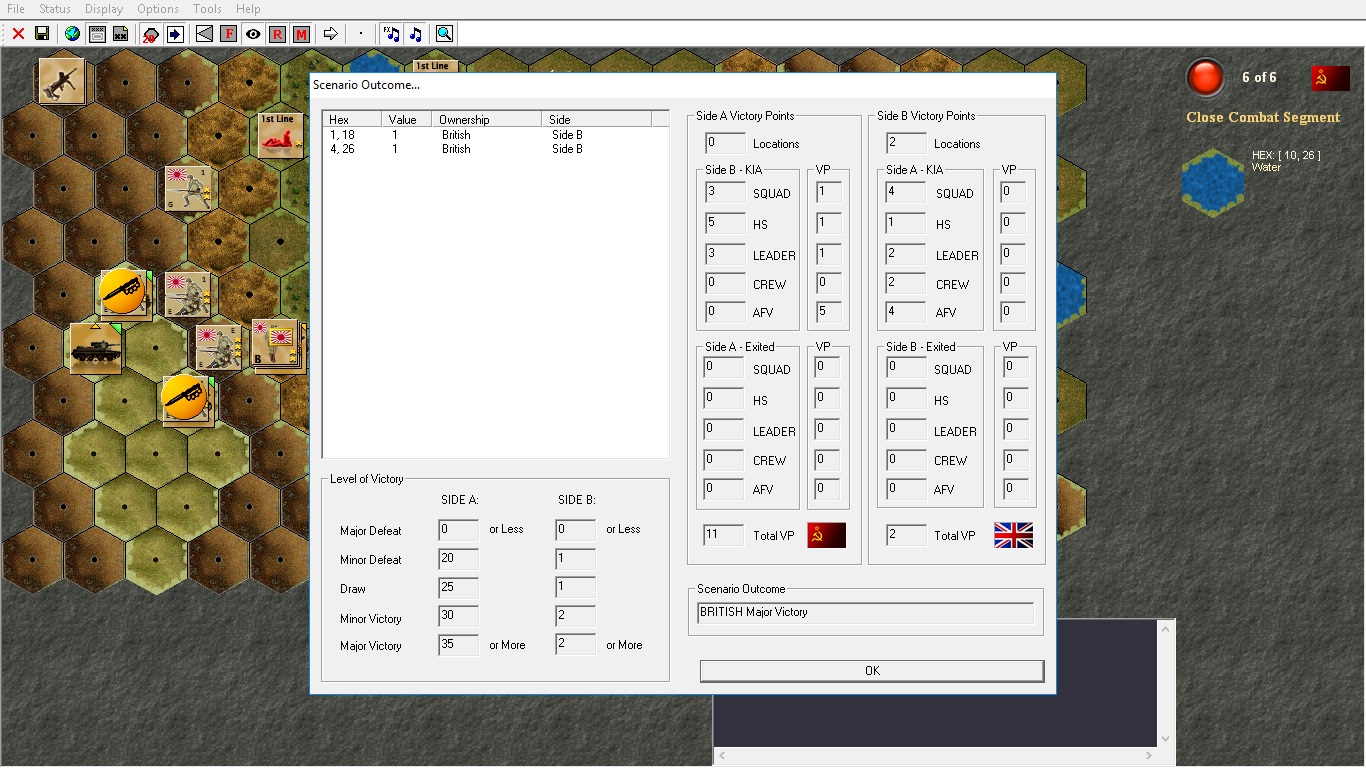Click the small dot toolbar icon

coord(361,34)
